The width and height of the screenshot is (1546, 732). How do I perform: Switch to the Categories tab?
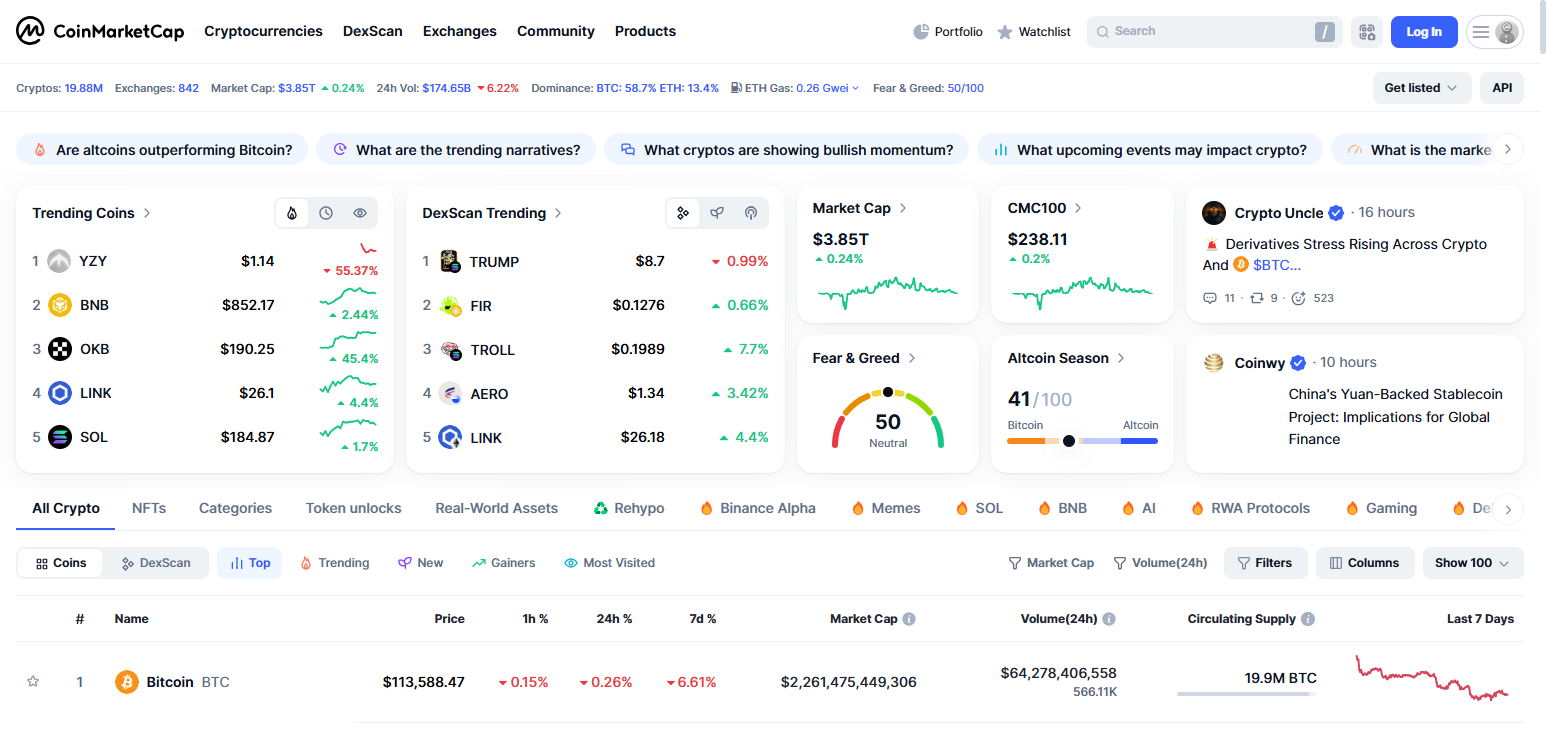pos(235,508)
